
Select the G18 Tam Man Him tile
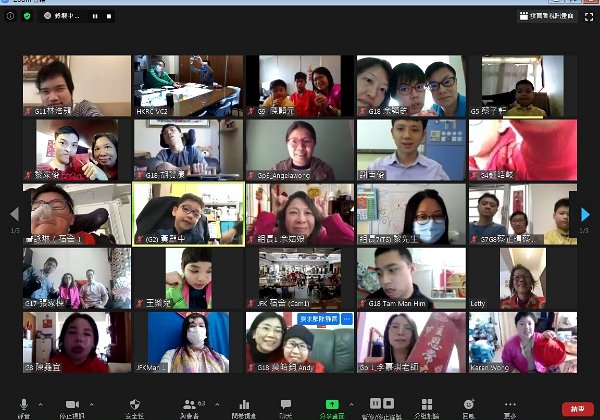coord(411,278)
